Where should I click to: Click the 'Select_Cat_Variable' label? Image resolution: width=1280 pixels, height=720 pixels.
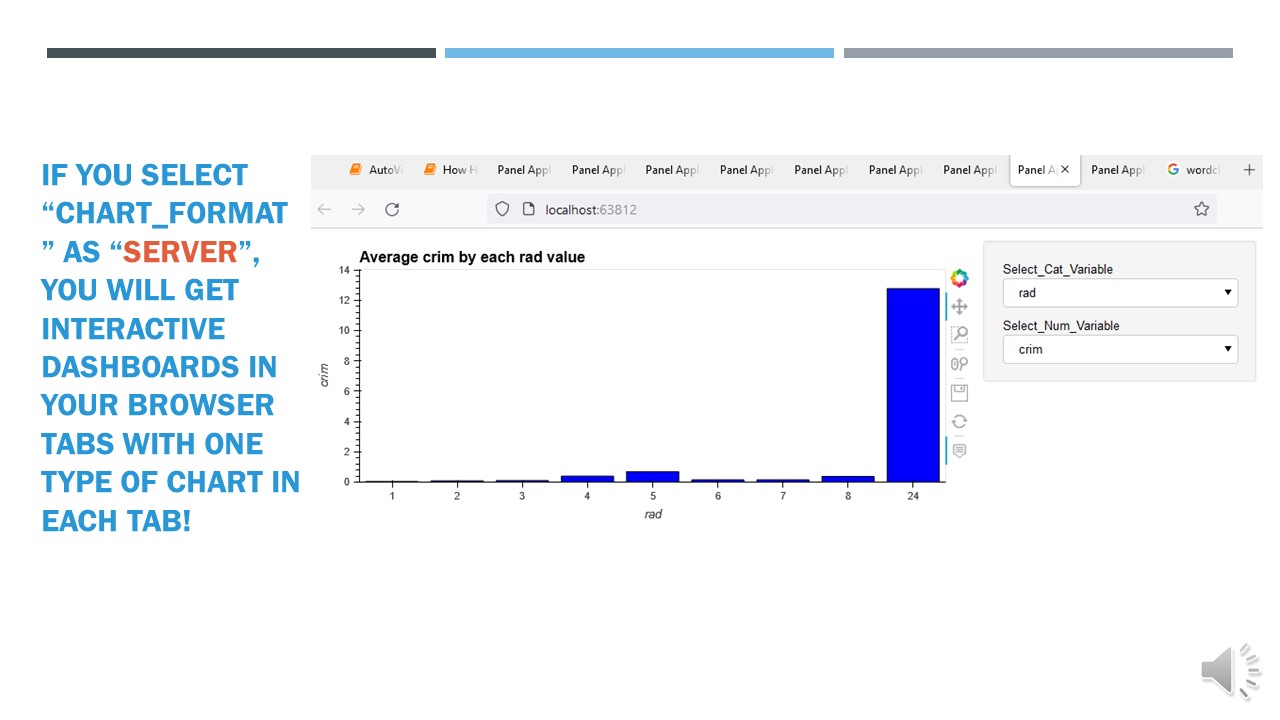point(1058,269)
